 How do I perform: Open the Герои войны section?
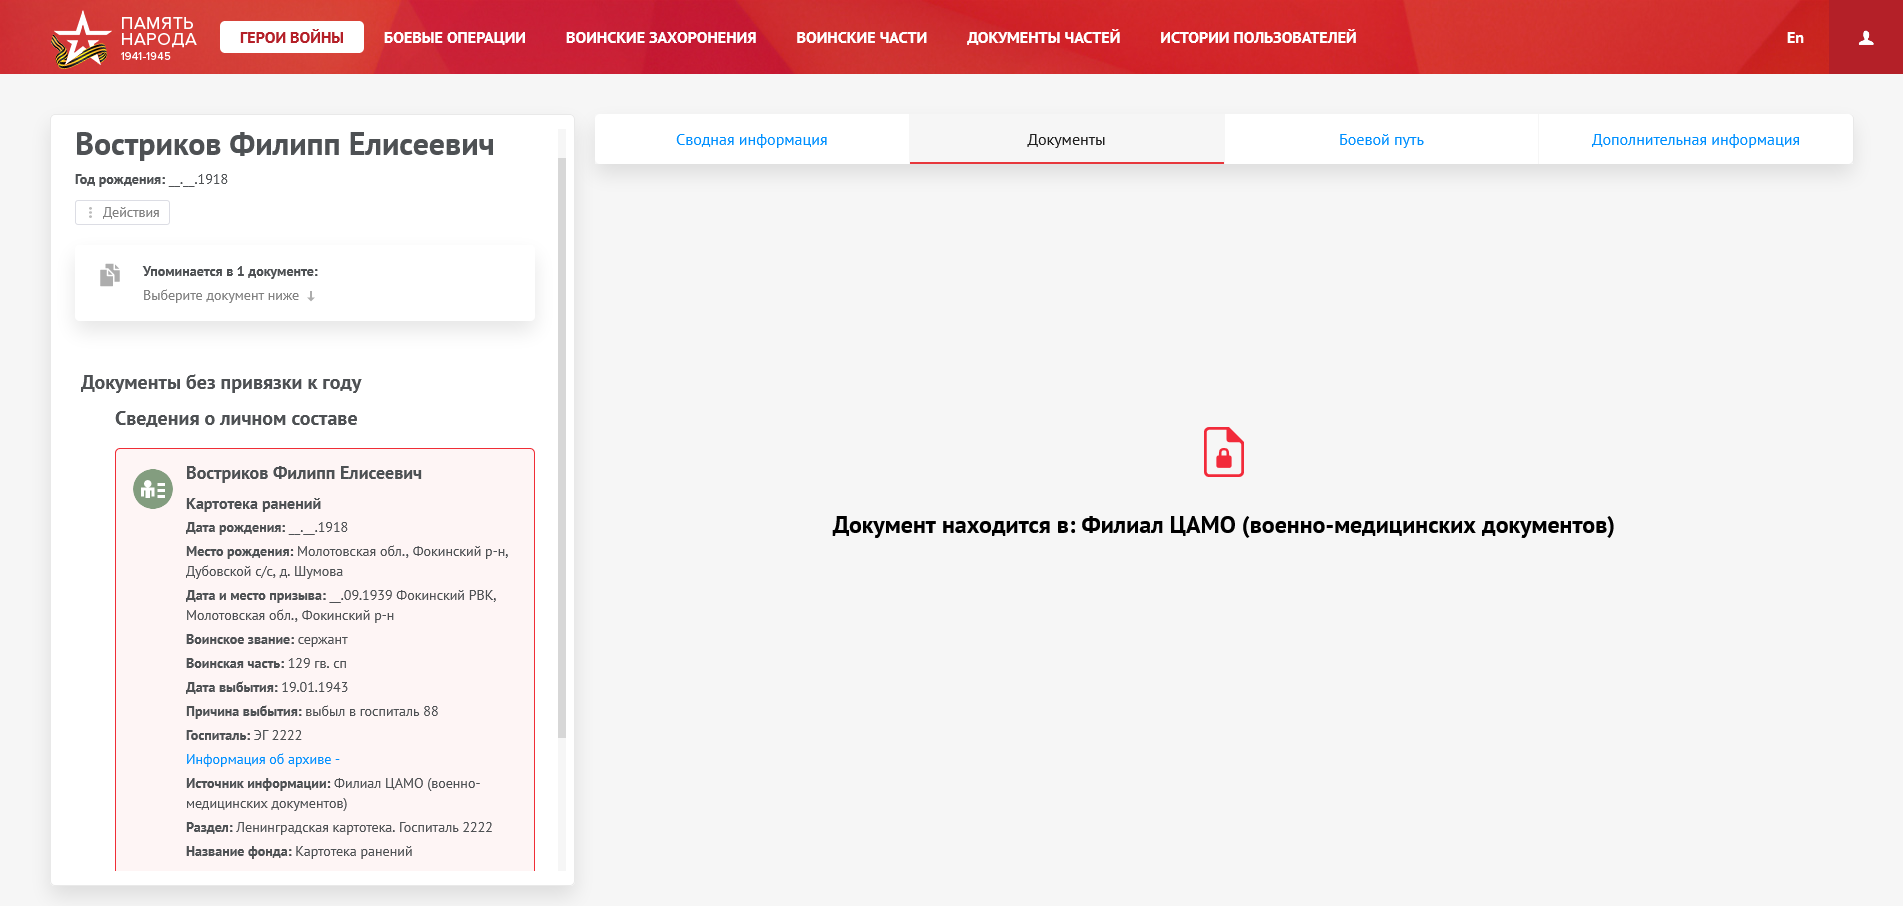tap(291, 38)
